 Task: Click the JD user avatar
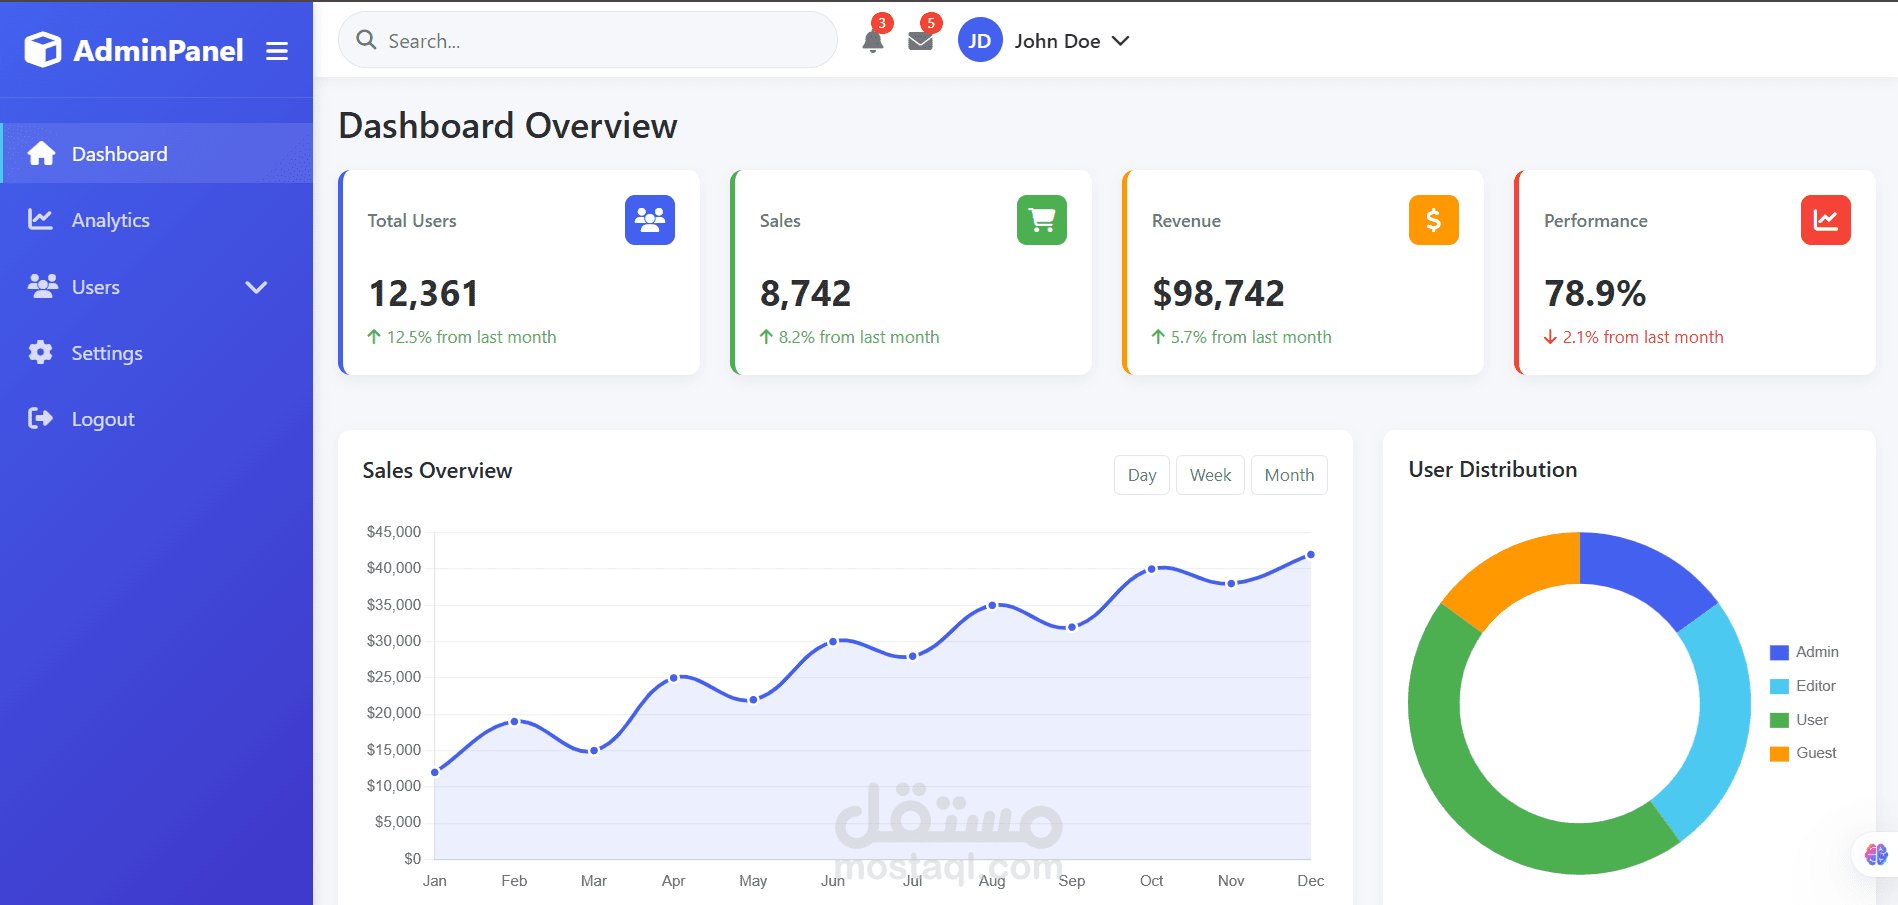pos(980,41)
